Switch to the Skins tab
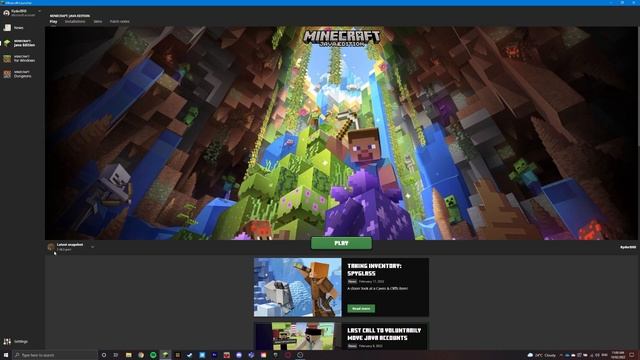The width and height of the screenshot is (640, 360). (x=98, y=21)
